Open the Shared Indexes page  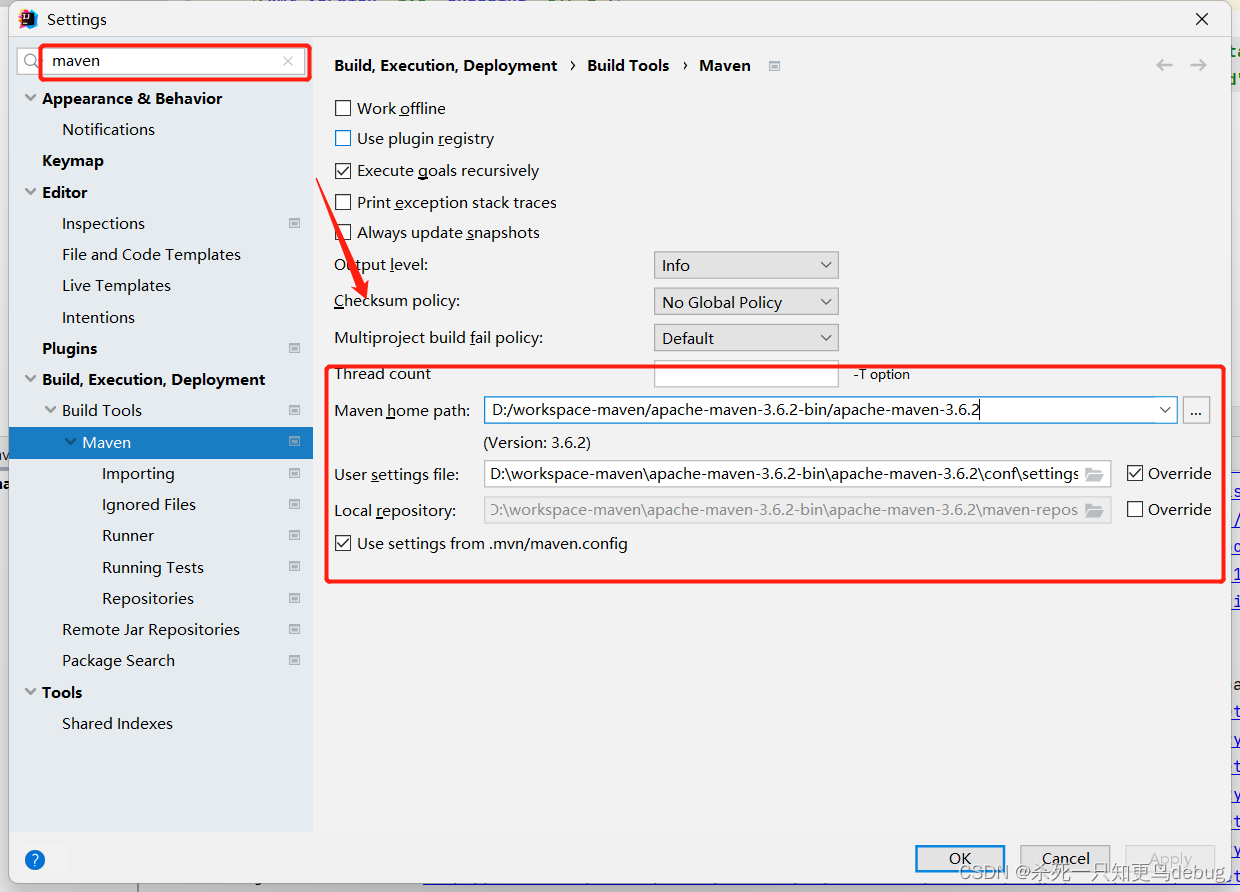117,723
